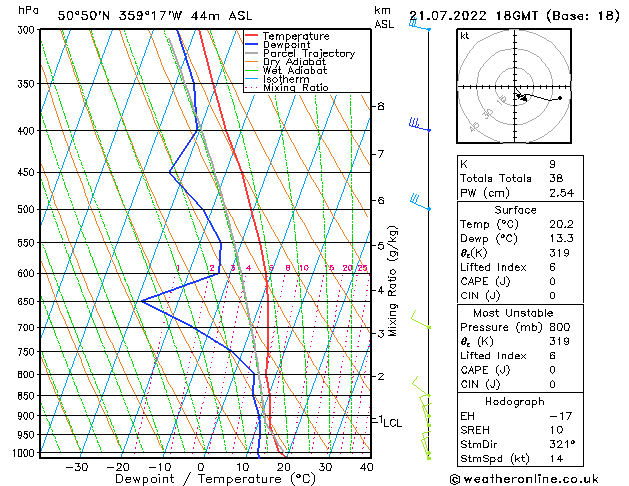629x486 pixels.
Task: Click the '850' hPa pressure axis label
Action: 28,396
